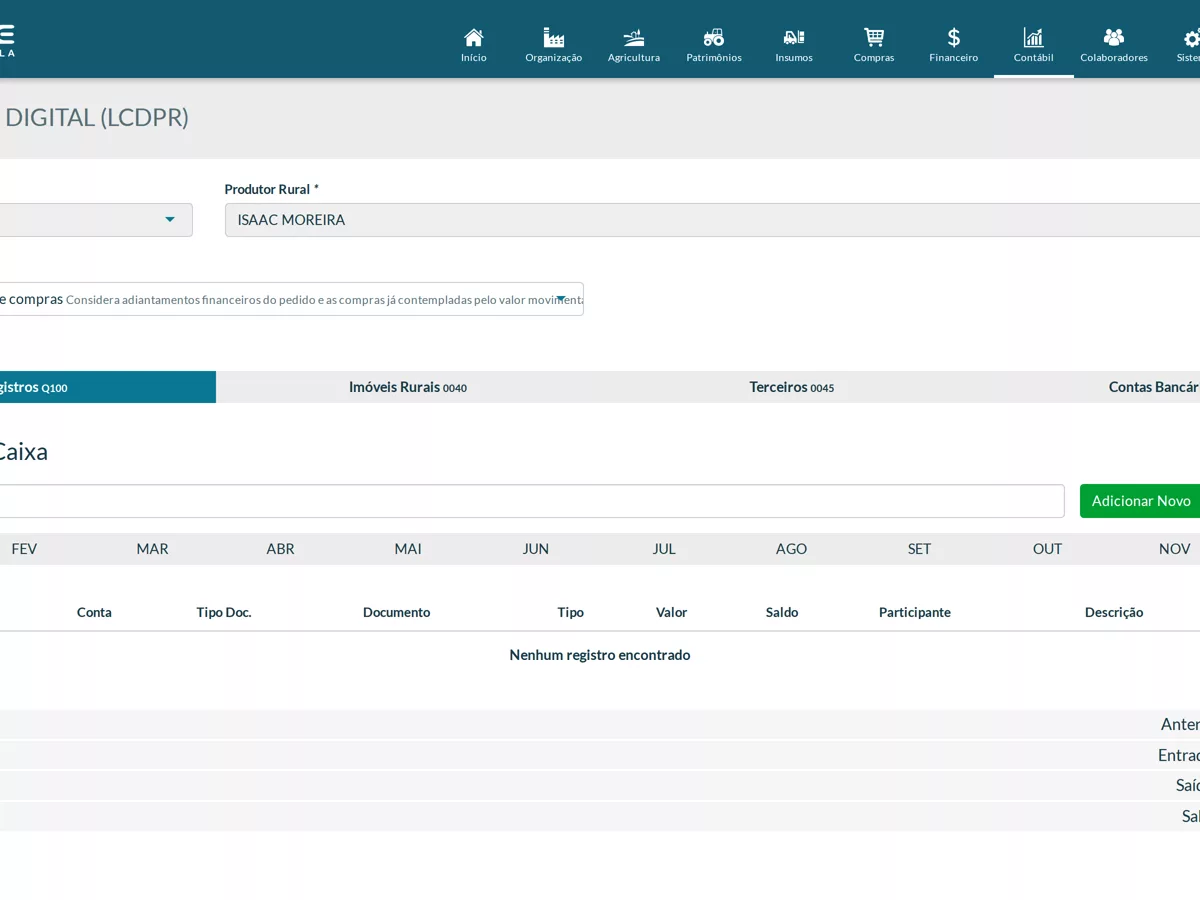This screenshot has width=1200, height=900.
Task: Click the Nenhum registro encontrado message
Action: (600, 655)
